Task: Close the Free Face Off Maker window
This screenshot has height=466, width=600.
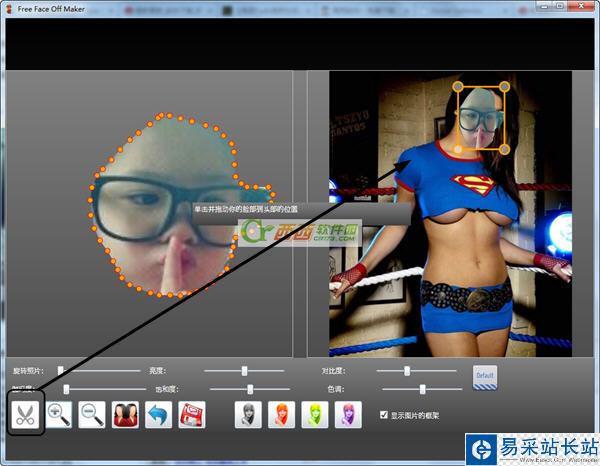Action: (x=581, y=6)
